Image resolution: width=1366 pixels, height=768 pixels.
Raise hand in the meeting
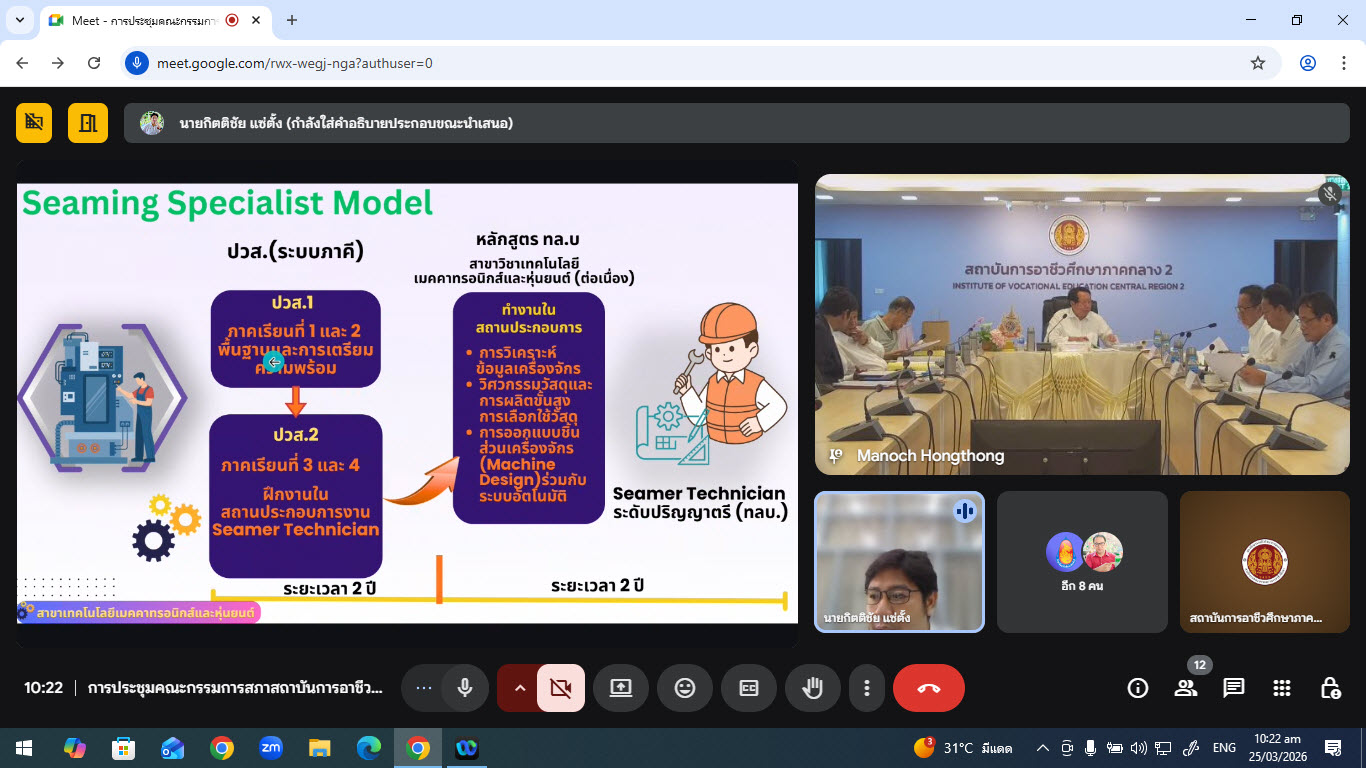813,688
